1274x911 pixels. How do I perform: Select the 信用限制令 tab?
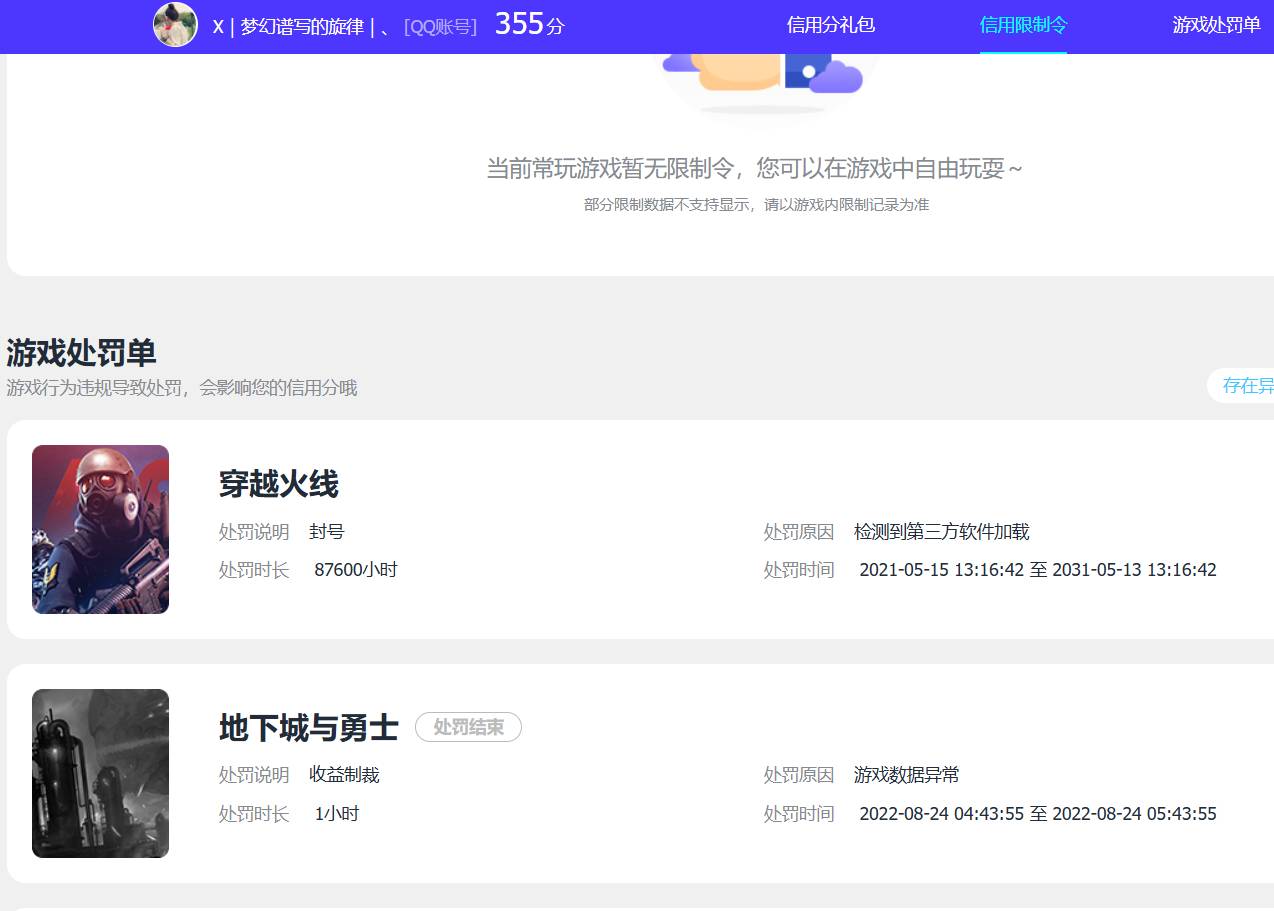(1023, 25)
